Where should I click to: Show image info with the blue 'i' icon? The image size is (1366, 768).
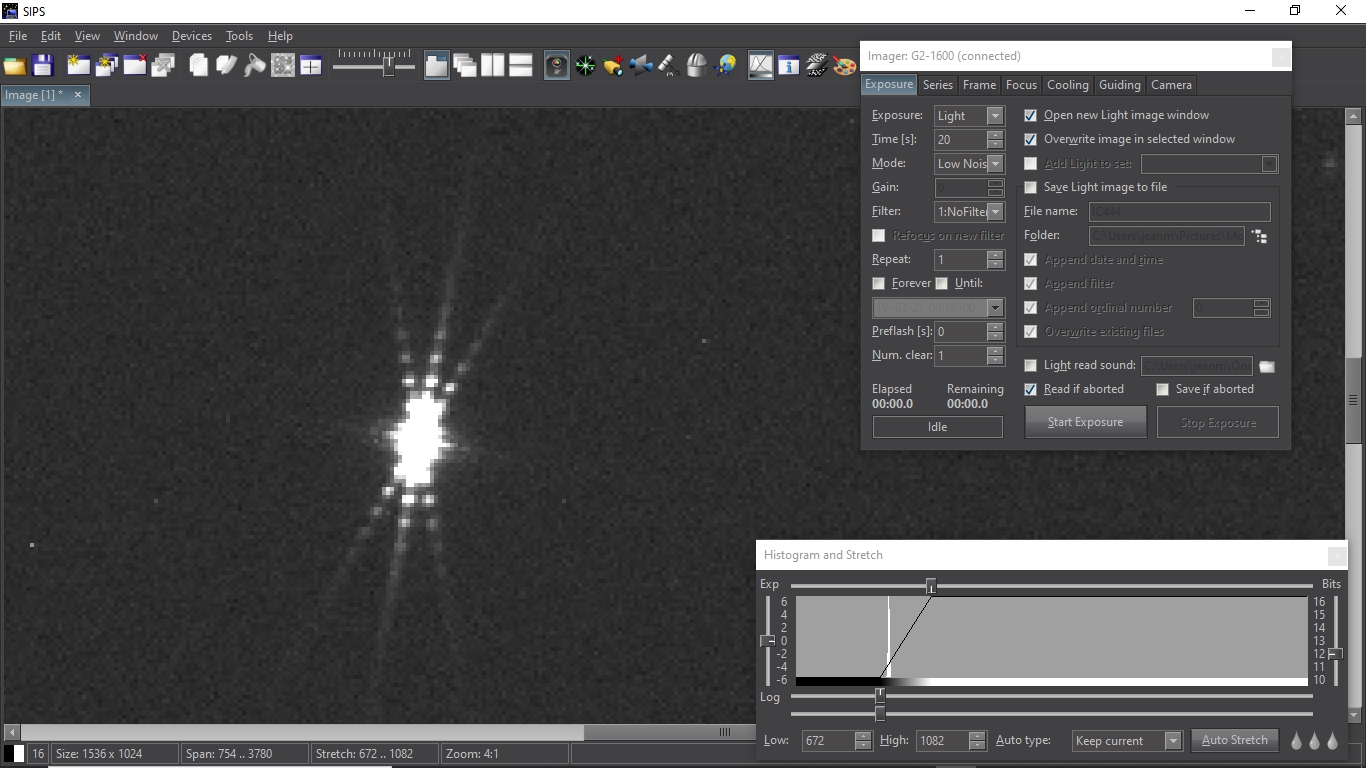[789, 66]
